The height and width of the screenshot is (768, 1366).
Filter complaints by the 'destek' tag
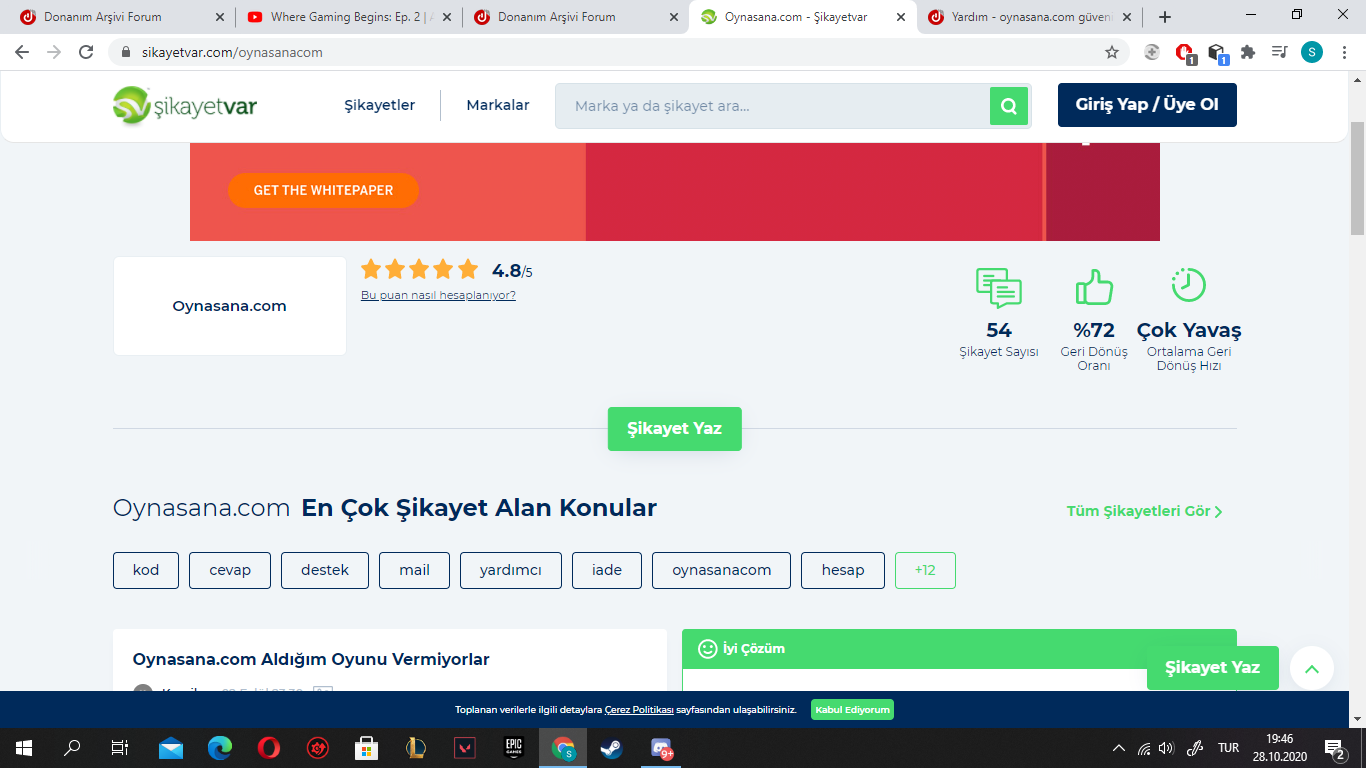pos(325,570)
